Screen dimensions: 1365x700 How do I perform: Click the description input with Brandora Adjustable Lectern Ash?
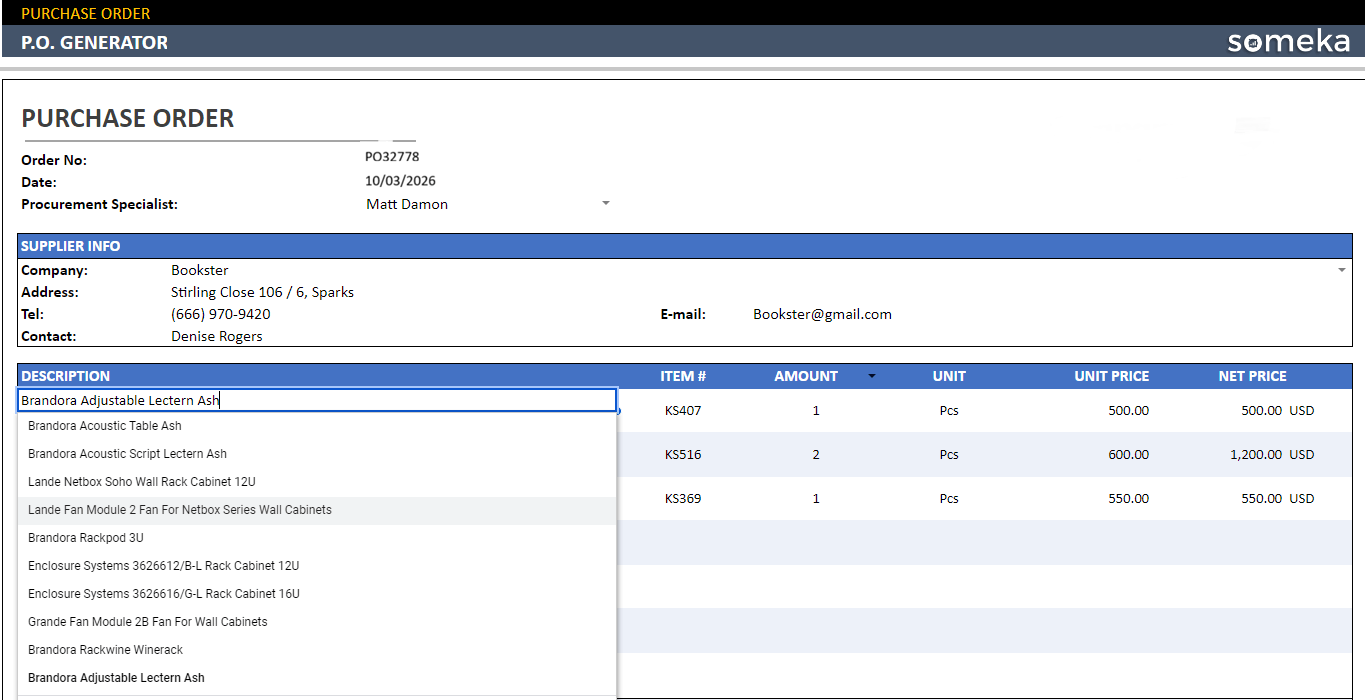[x=316, y=400]
